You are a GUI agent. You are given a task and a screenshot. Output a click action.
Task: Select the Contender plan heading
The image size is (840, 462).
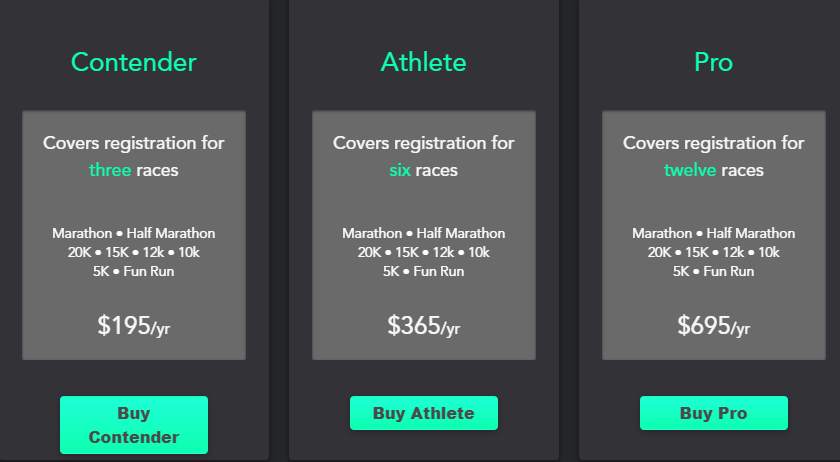click(134, 62)
